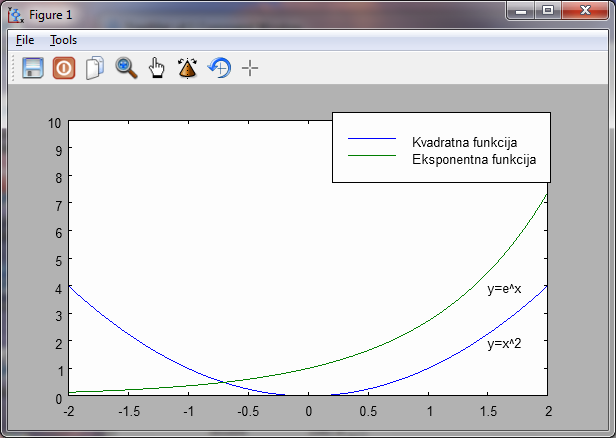Screen dimensions: 616x438
Task: Click the 'Eksponentna funkcija' legend entry
Action: pyautogui.click(x=474, y=159)
